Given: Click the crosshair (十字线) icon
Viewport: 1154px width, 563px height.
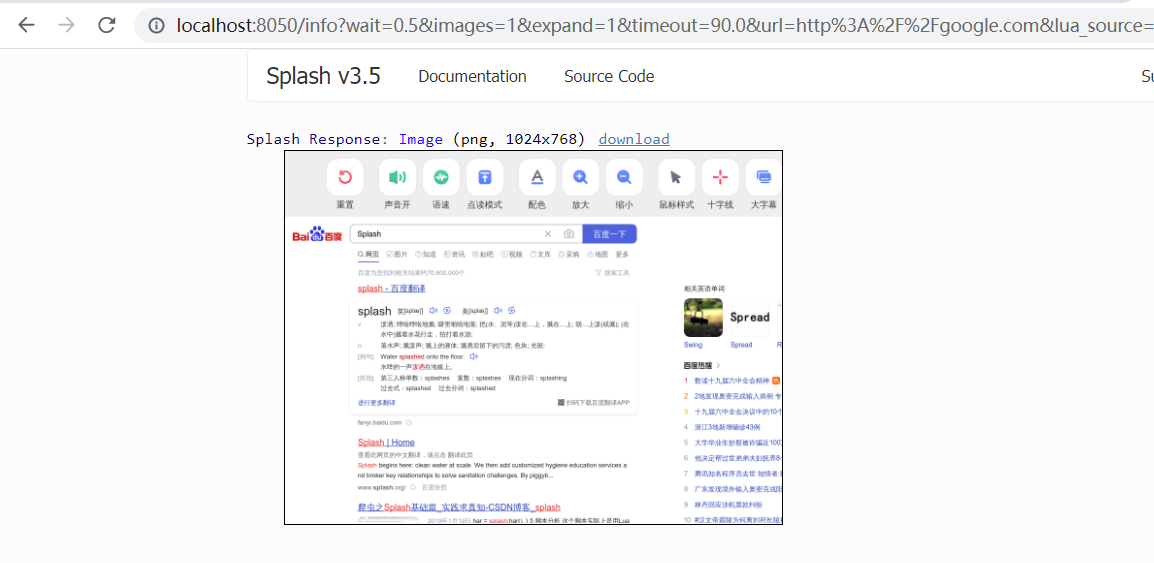Looking at the screenshot, I should [x=720, y=177].
